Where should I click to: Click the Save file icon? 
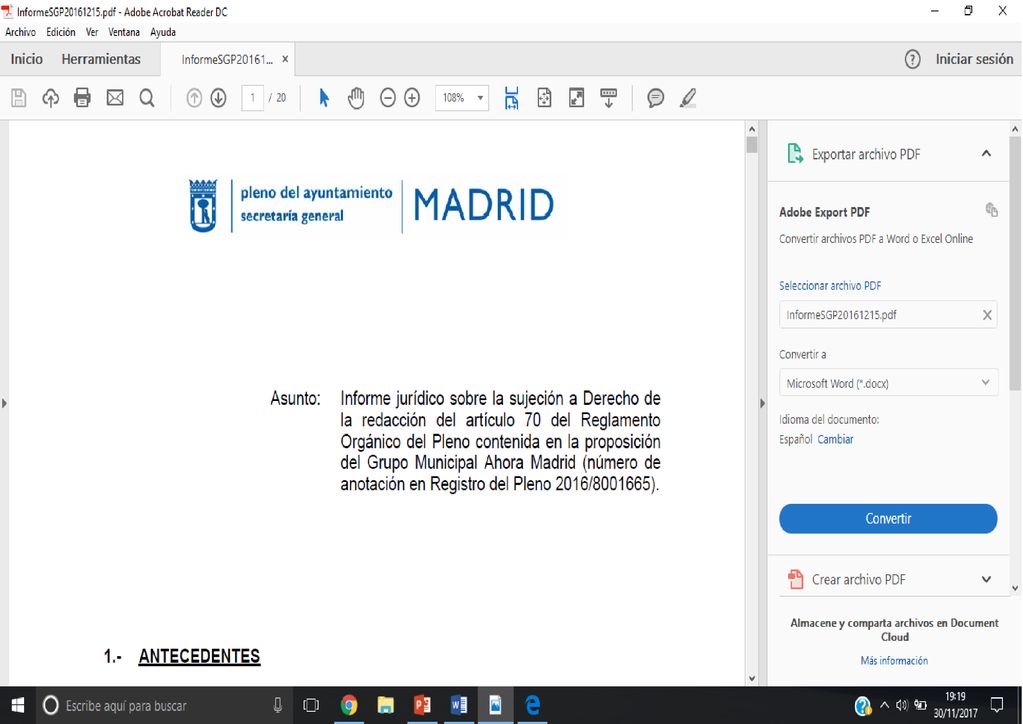[19, 98]
